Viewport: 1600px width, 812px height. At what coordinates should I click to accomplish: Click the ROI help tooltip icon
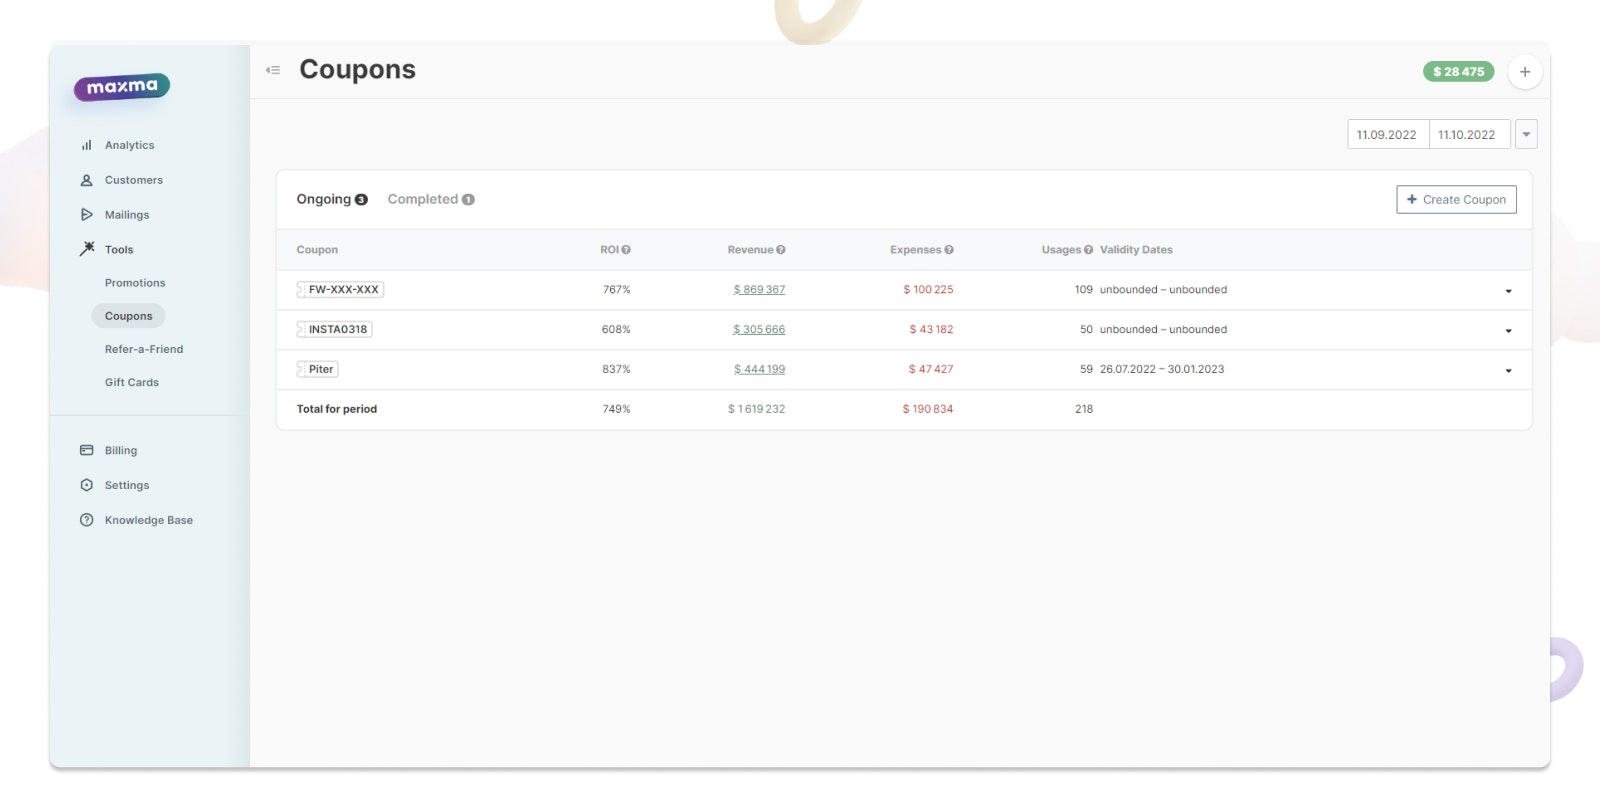click(626, 250)
